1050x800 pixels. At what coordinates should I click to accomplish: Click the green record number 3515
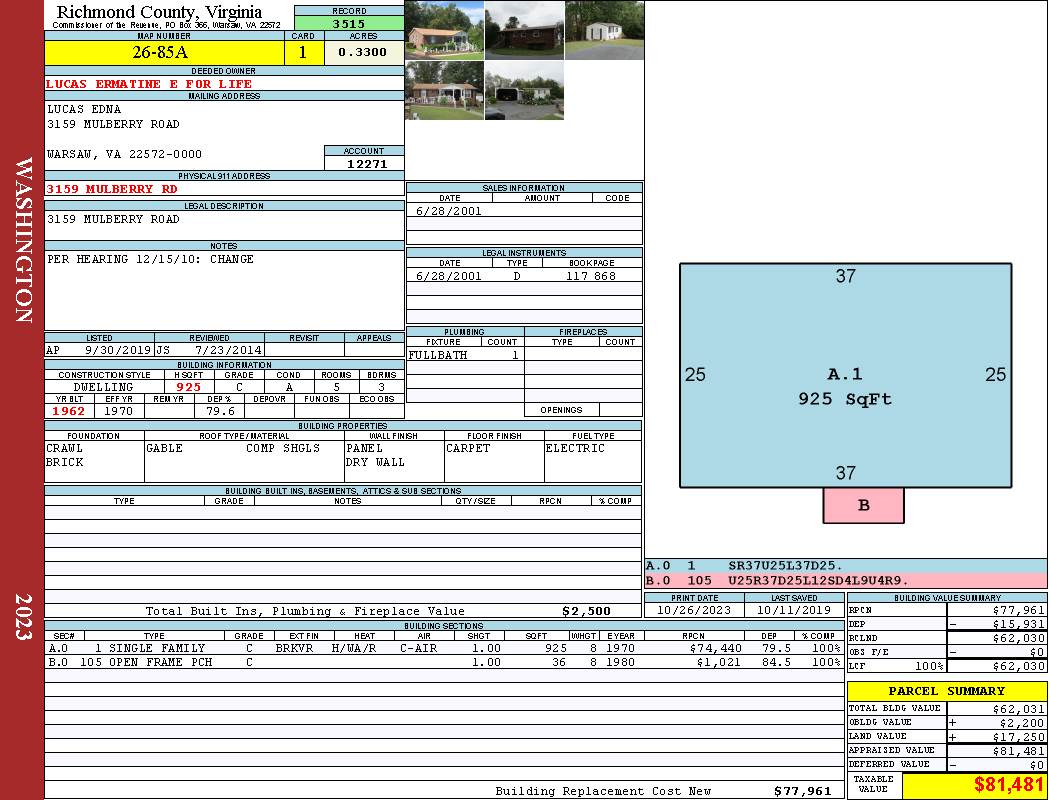tap(349, 24)
